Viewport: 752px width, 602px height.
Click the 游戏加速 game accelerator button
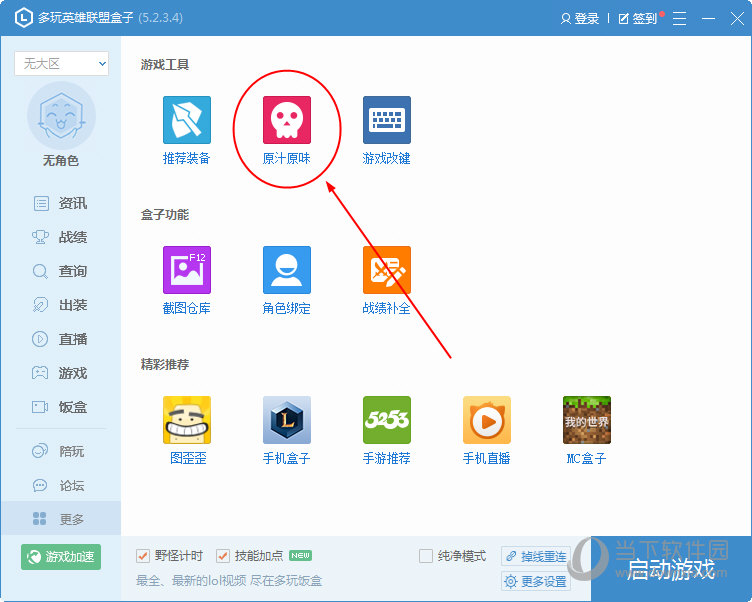(x=61, y=557)
